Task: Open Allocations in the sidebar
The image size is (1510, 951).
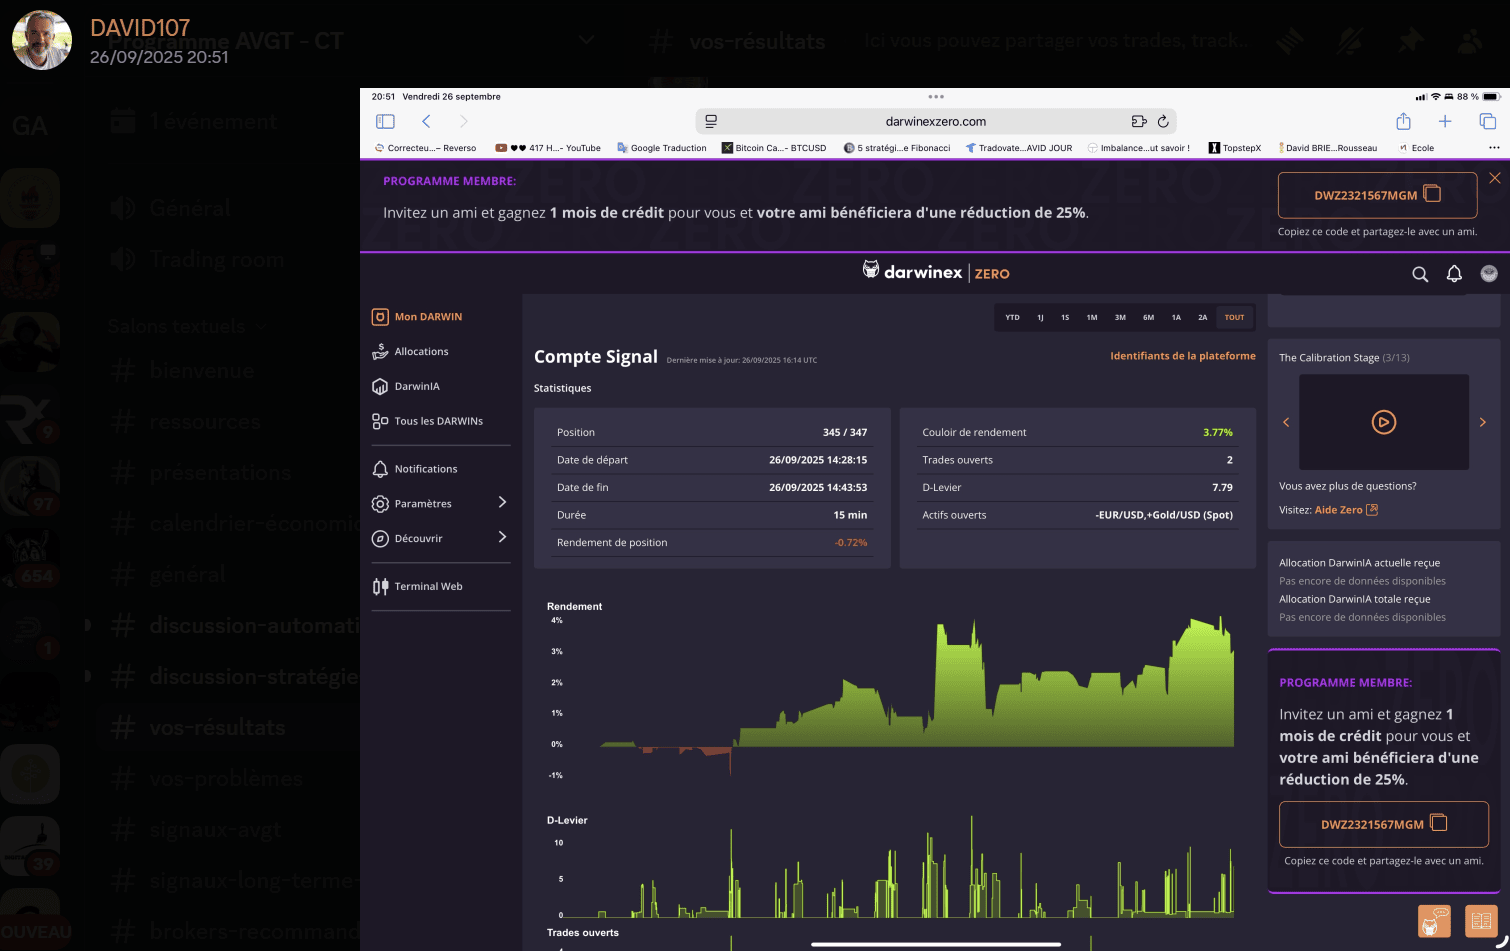Action: 421,351
